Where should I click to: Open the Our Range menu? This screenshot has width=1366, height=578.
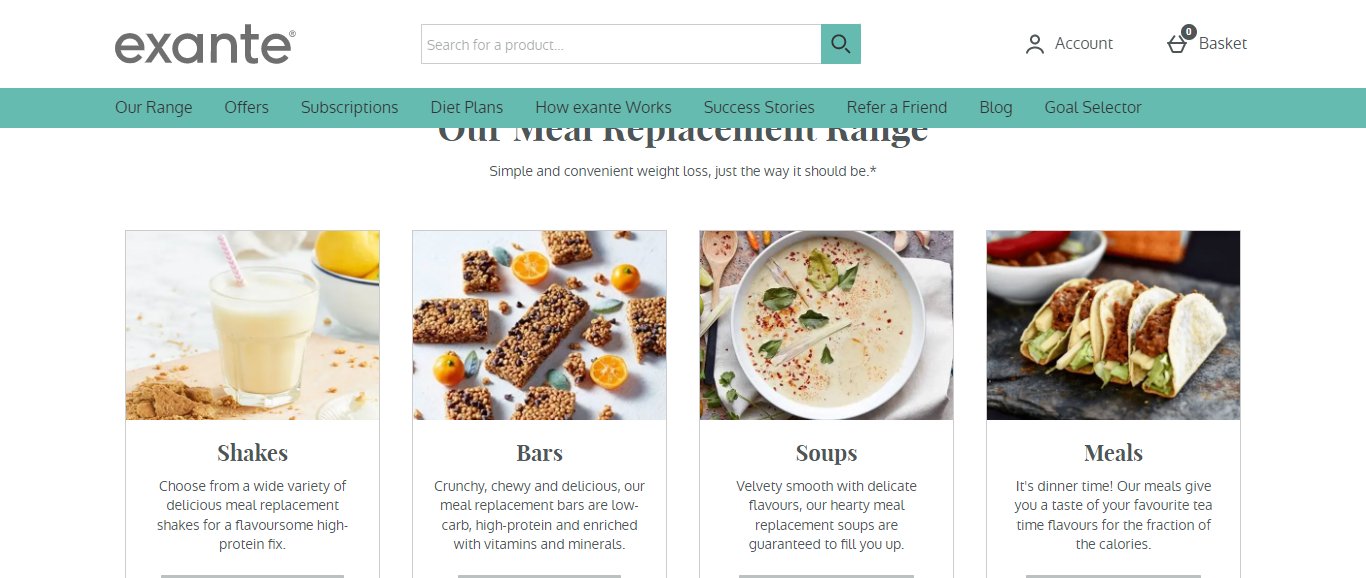coord(154,107)
